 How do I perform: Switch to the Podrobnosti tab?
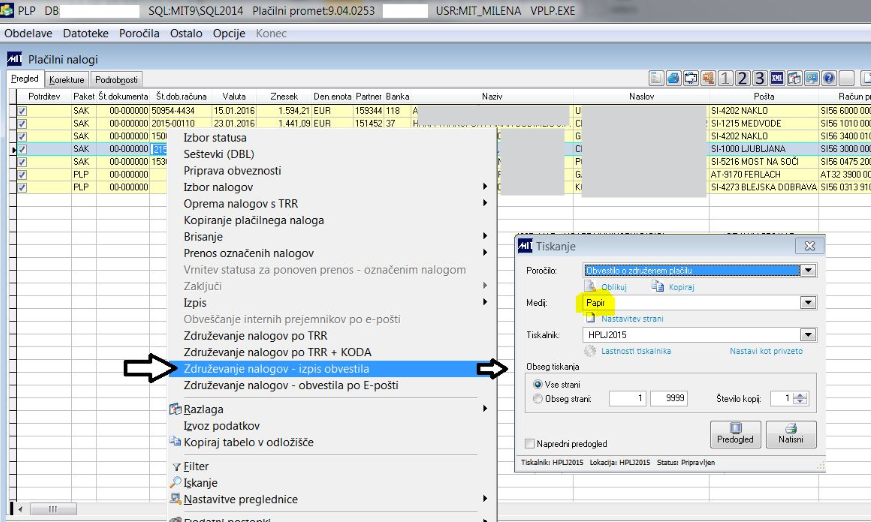coord(116,79)
